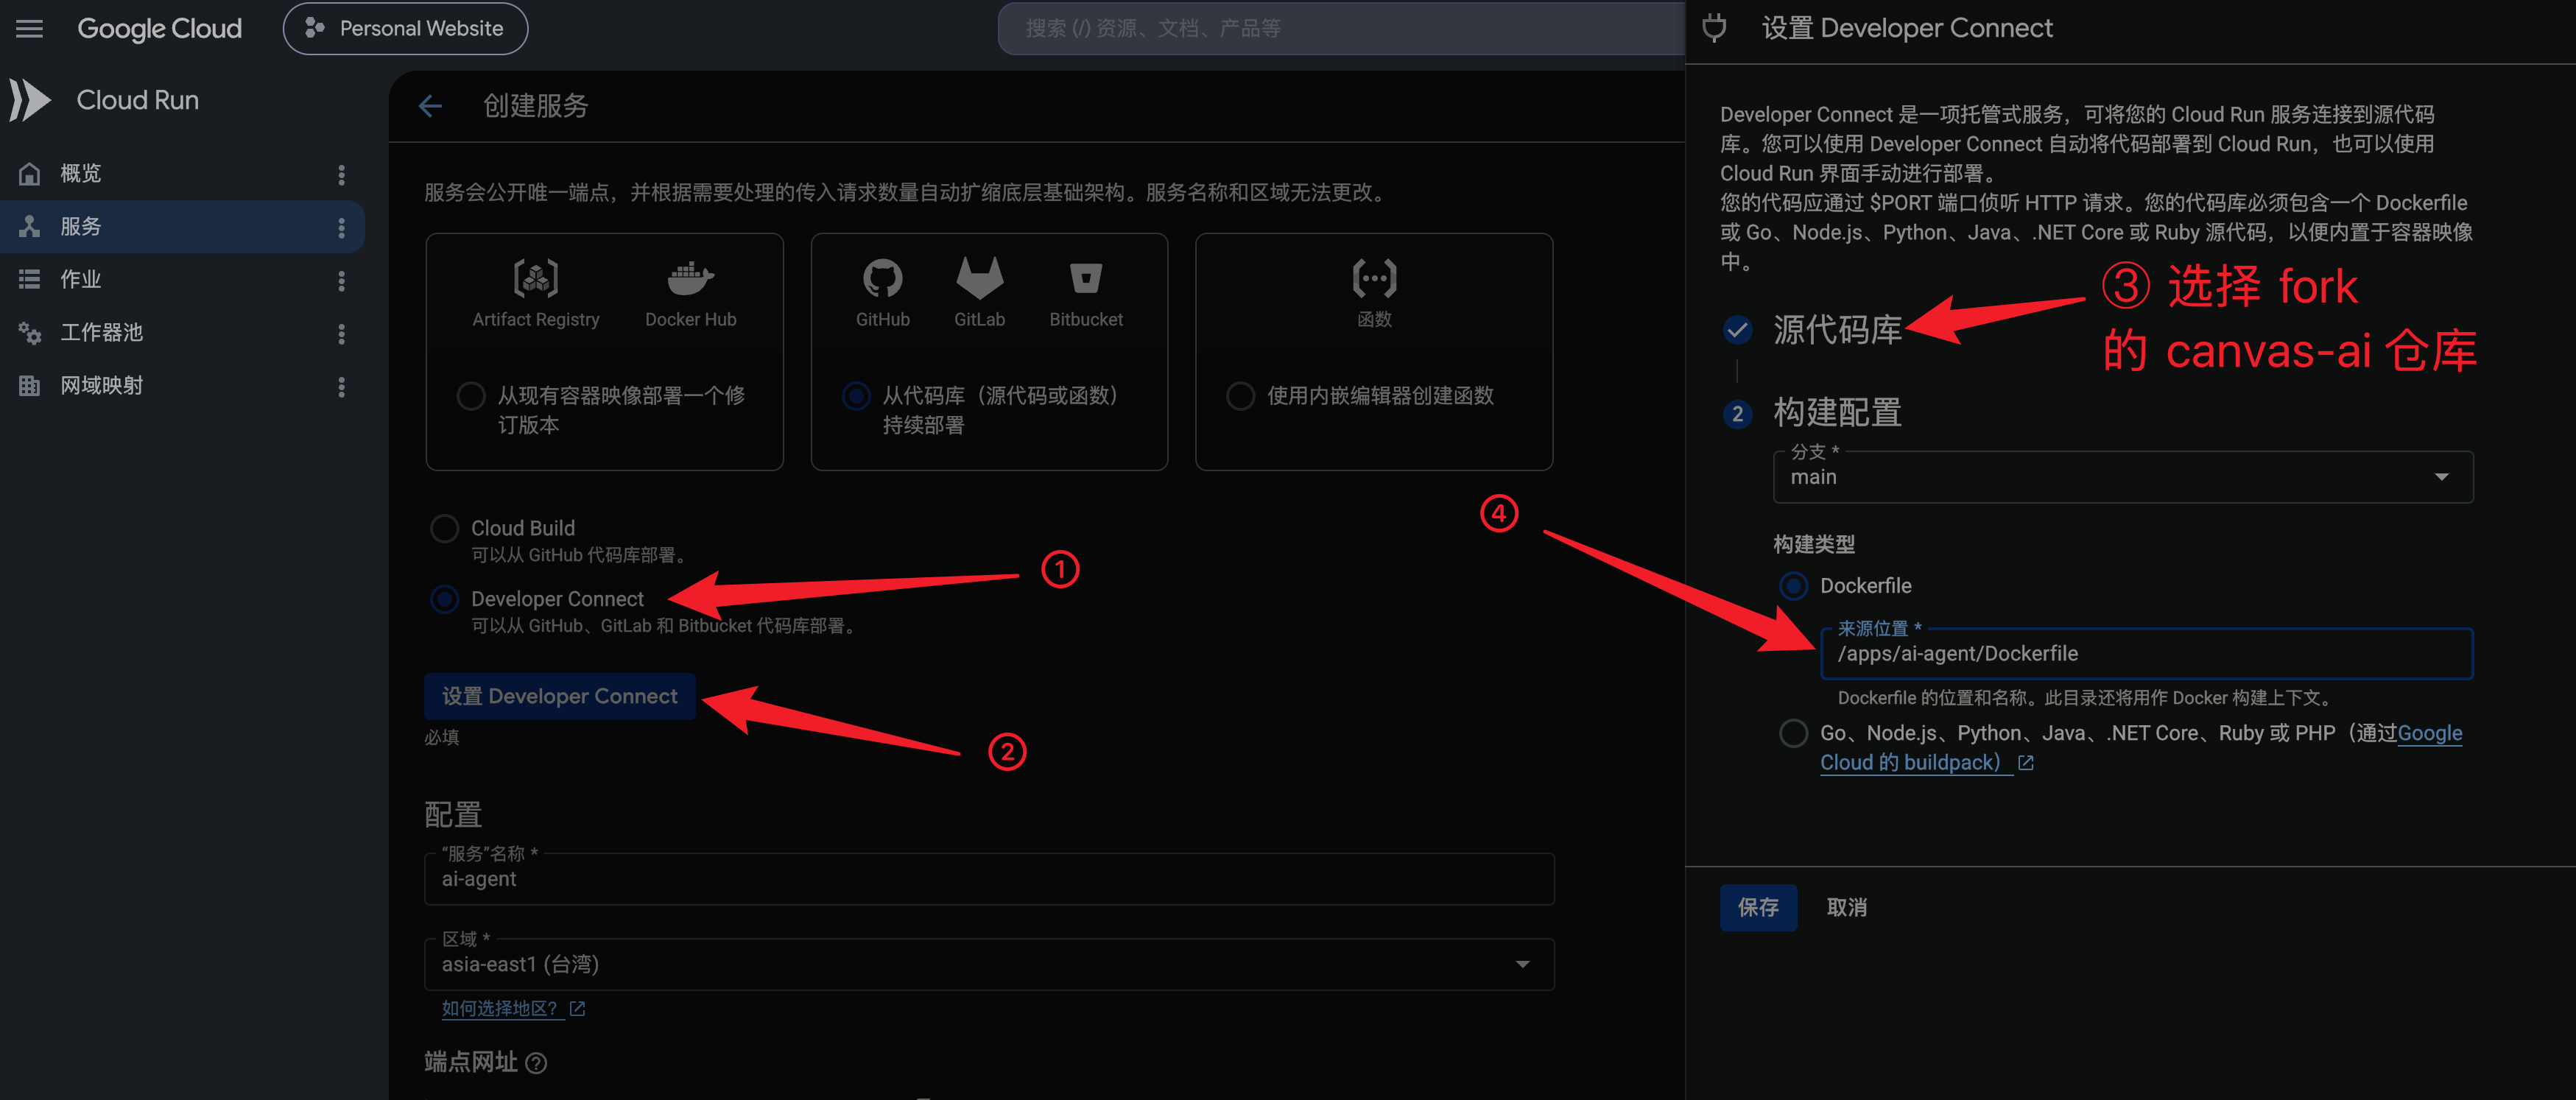
Task: Click the 来源位置 Dockerfile path field
Action: coord(2147,654)
